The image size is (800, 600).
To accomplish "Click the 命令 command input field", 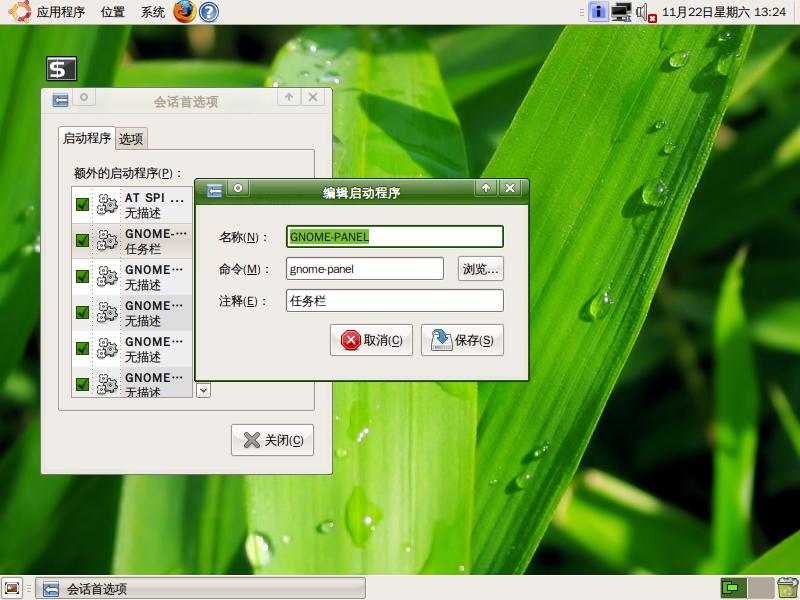I will click(365, 268).
